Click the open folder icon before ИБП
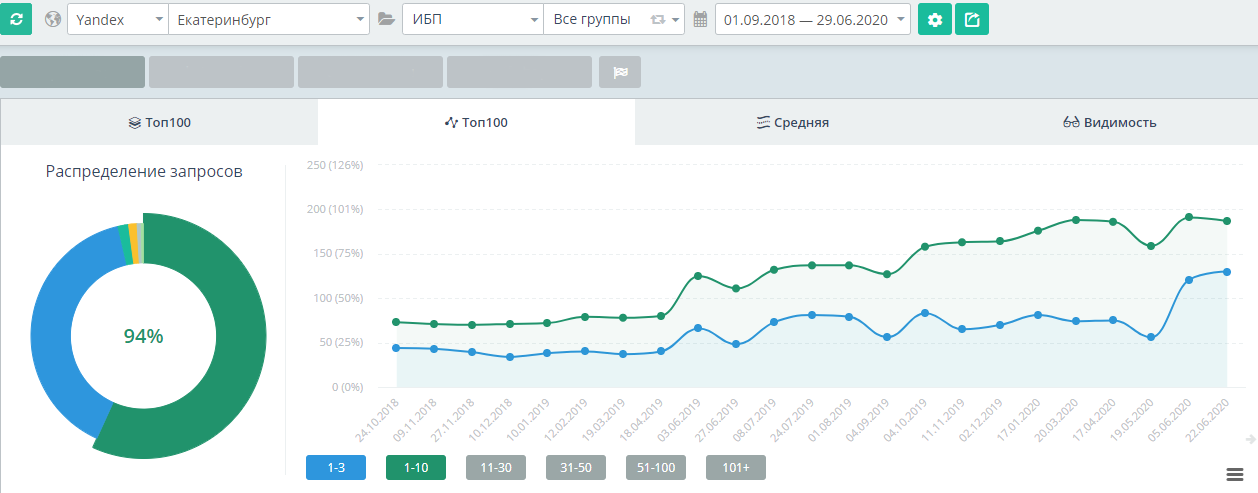 click(x=387, y=19)
